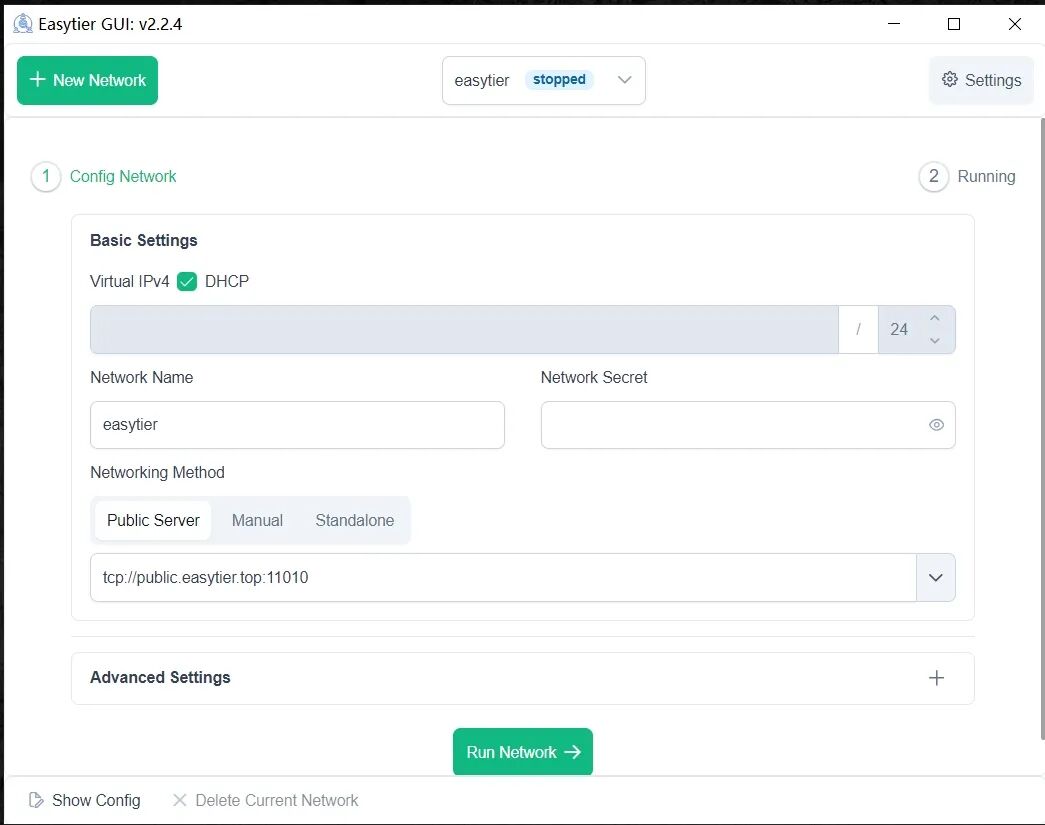Minimize the Easytier GUI window
The width and height of the screenshot is (1045, 825).
894,24
